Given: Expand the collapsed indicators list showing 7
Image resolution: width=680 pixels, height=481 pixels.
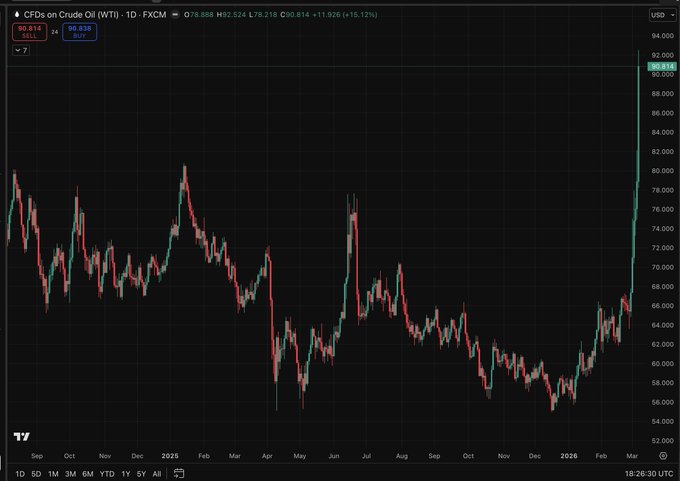Looking at the screenshot, I should [21, 50].
